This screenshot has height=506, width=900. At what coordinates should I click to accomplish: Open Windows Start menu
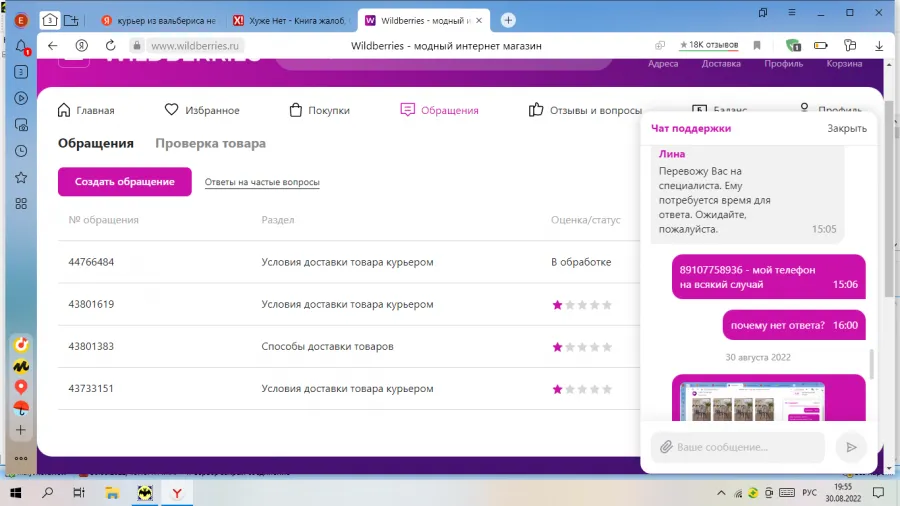tap(15, 493)
